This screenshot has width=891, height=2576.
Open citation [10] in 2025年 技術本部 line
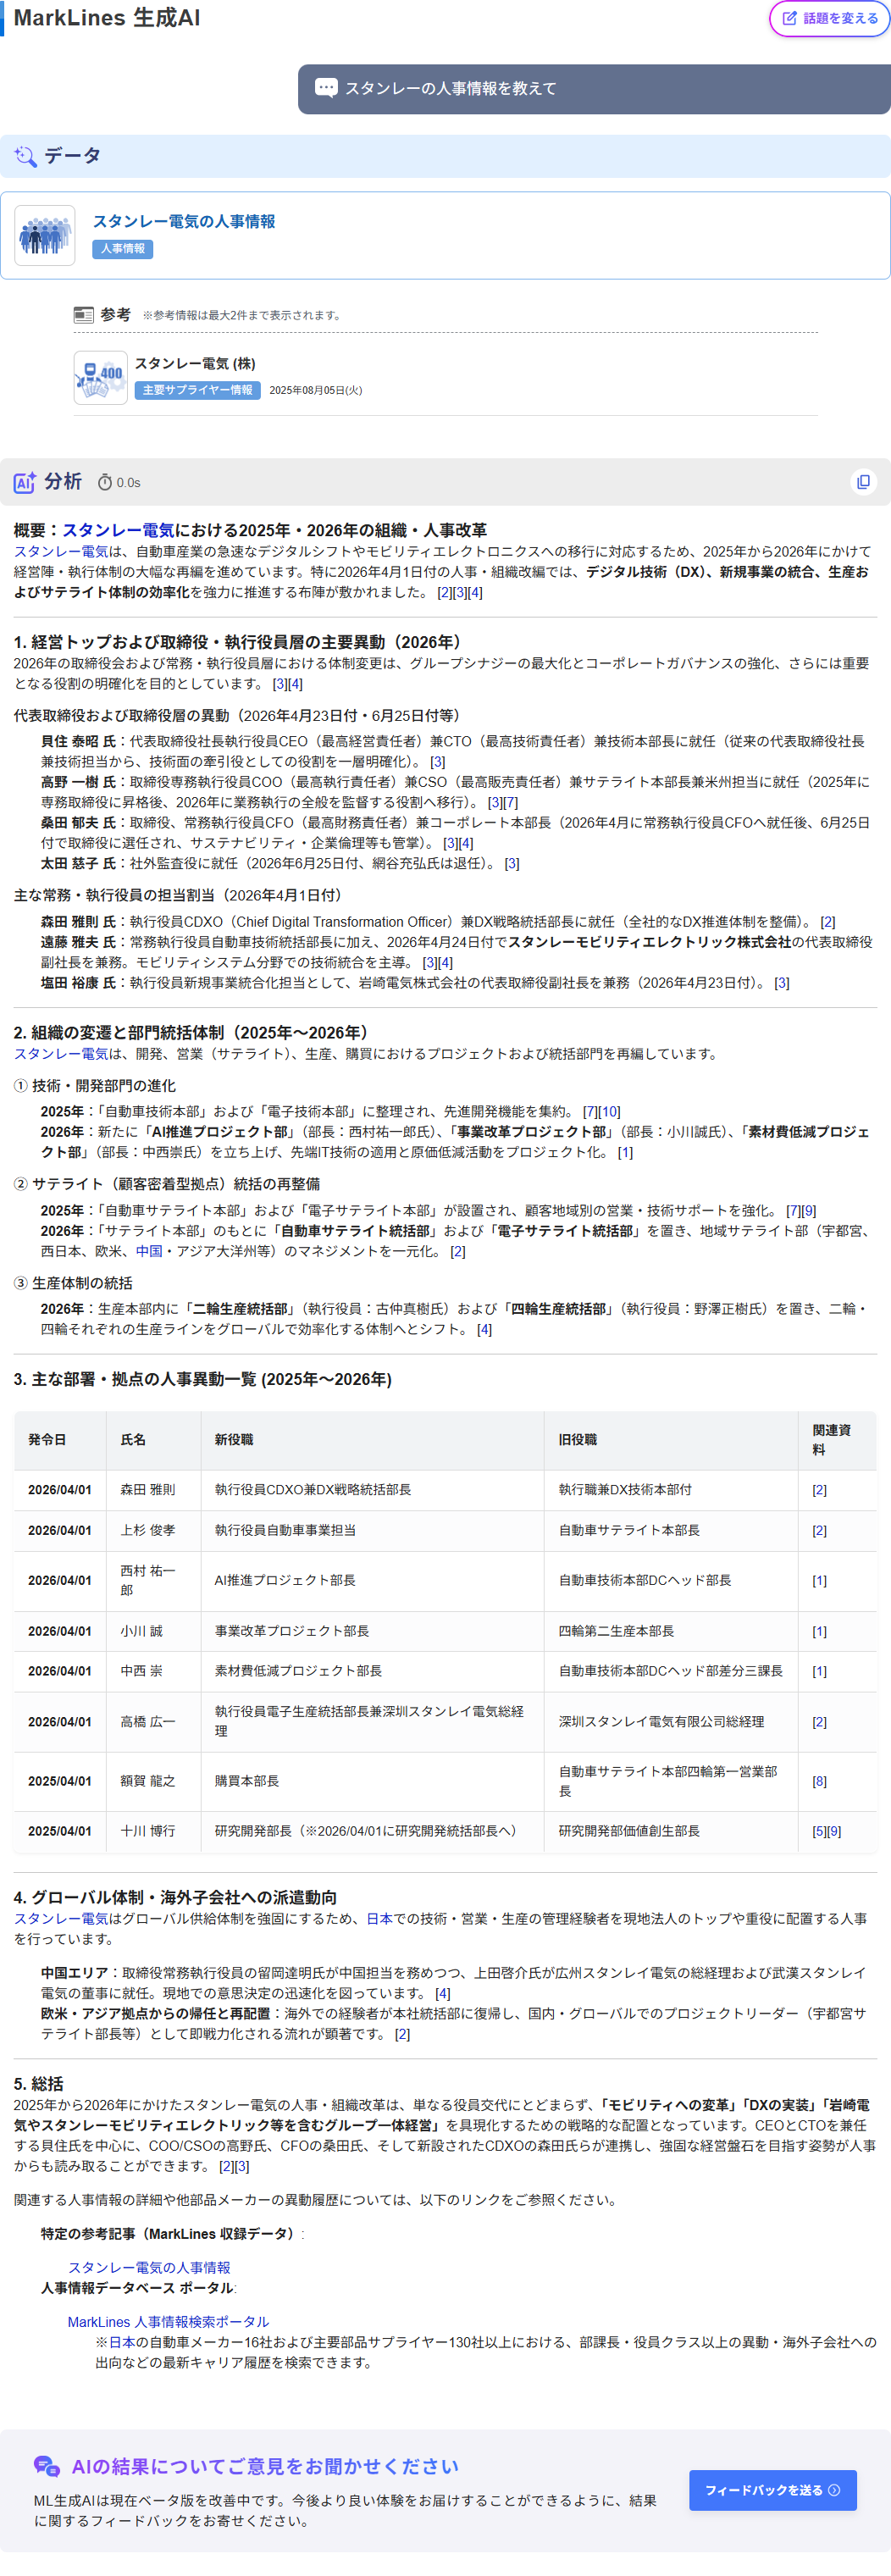609,1112
